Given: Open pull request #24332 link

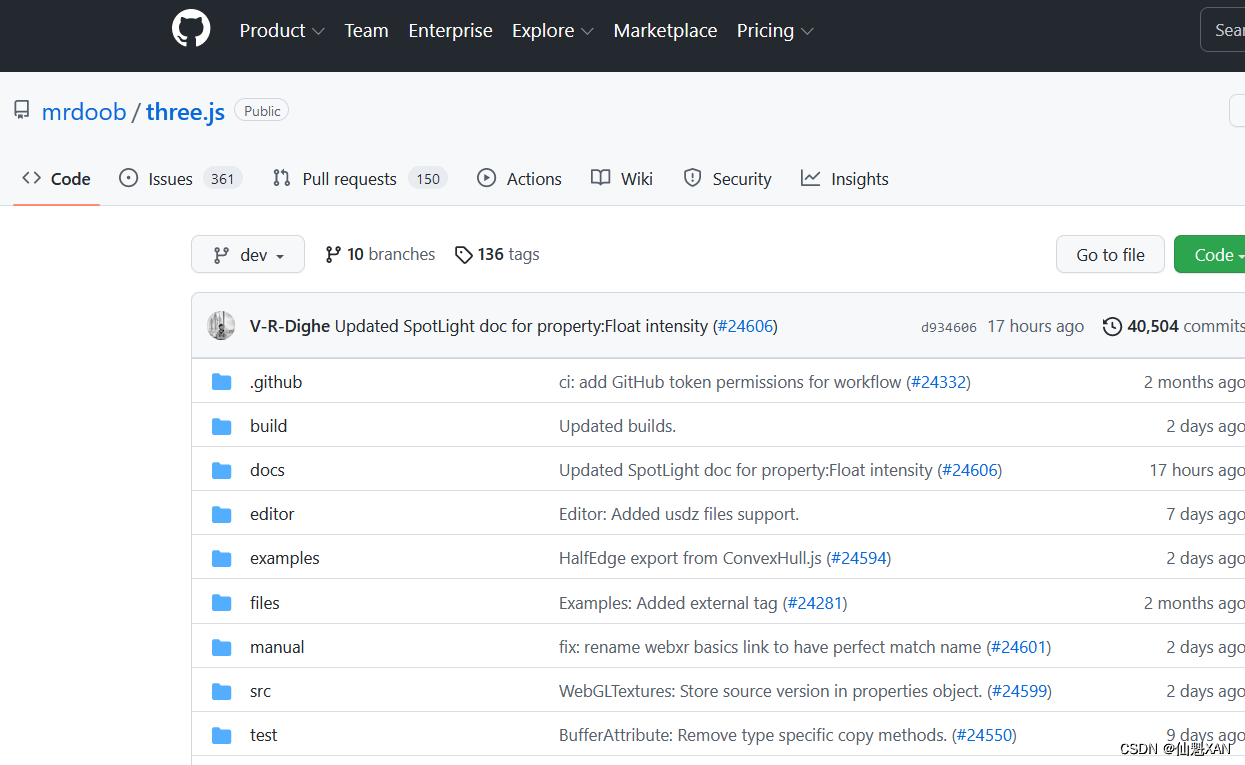Looking at the screenshot, I should click(938, 382).
